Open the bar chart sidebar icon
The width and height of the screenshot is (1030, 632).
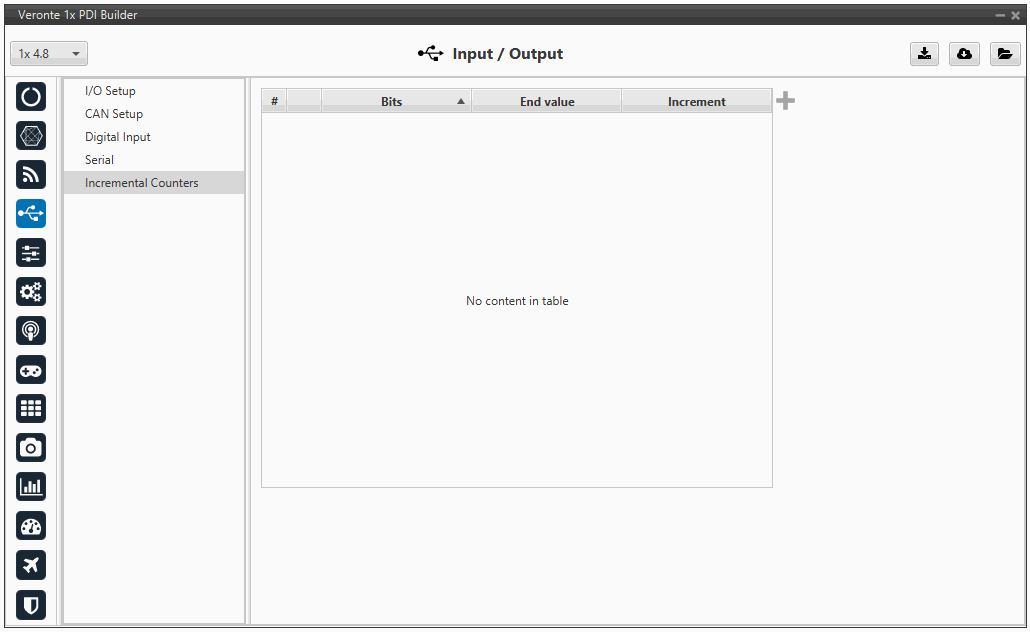tap(31, 487)
